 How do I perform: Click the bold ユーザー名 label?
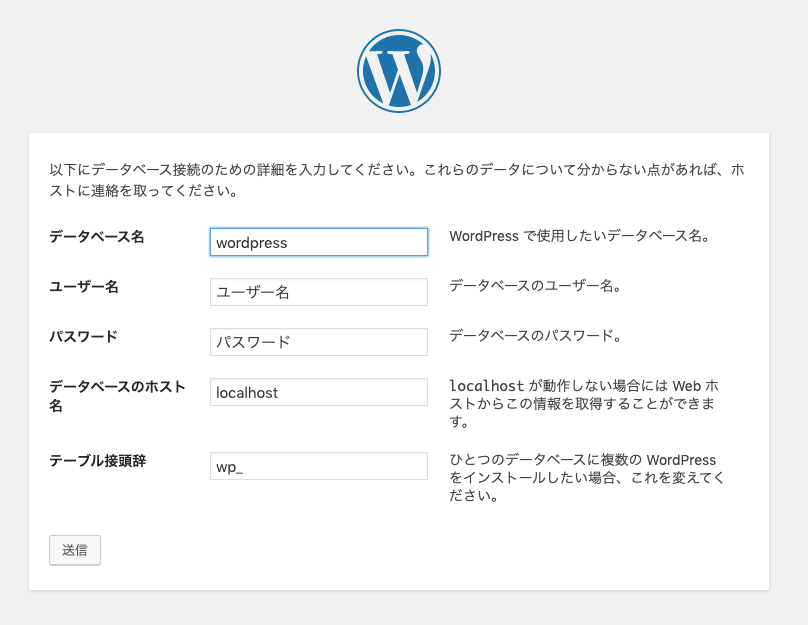tap(84, 287)
